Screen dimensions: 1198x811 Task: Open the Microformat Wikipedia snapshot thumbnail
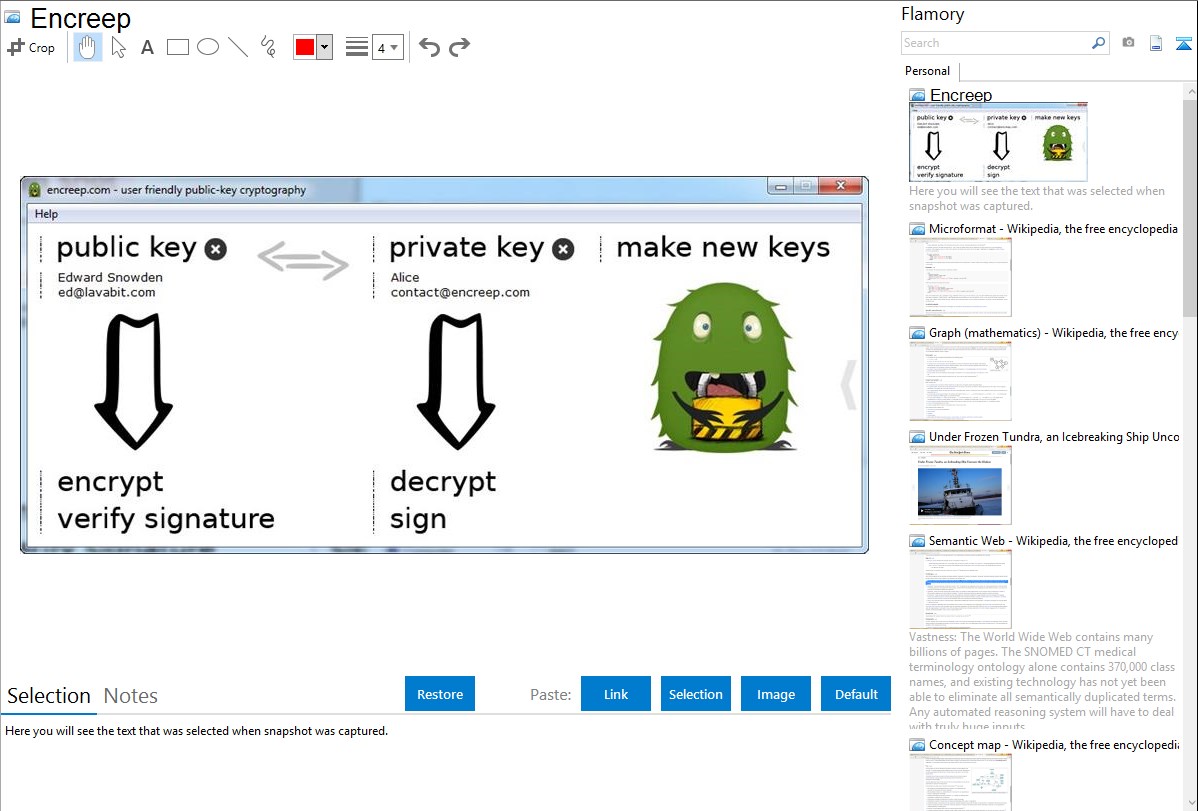[x=960, y=277]
